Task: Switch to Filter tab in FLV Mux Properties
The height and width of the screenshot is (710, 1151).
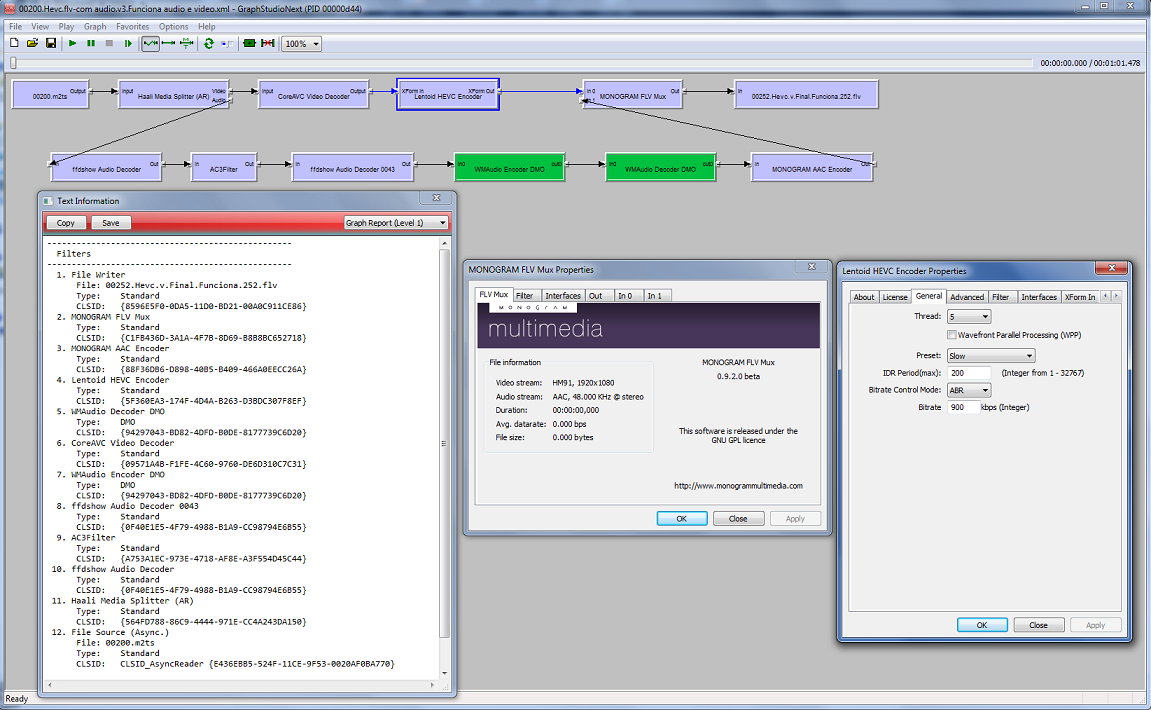Action: [524, 296]
